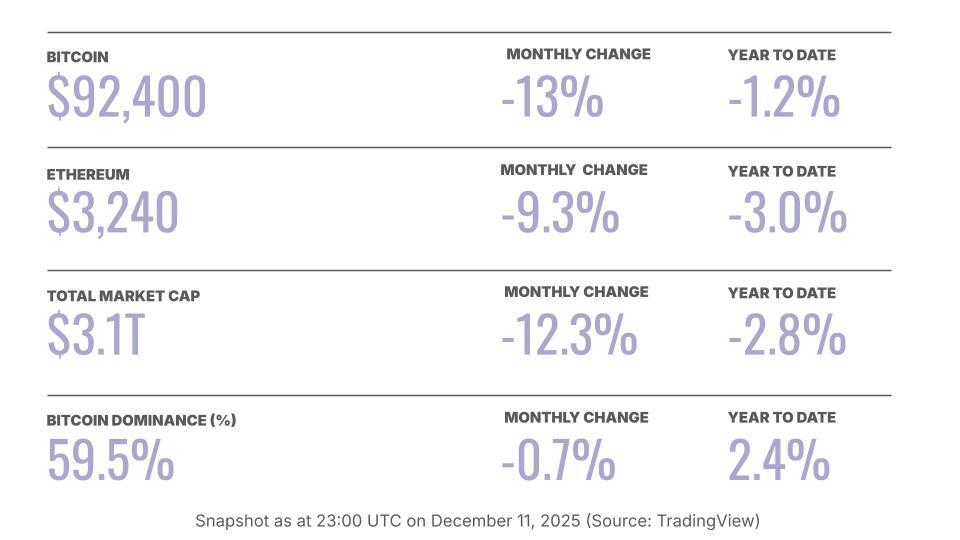The image size is (960, 540).
Task: Select Ethereum's -3.0% year to date value
Action: [x=787, y=213]
